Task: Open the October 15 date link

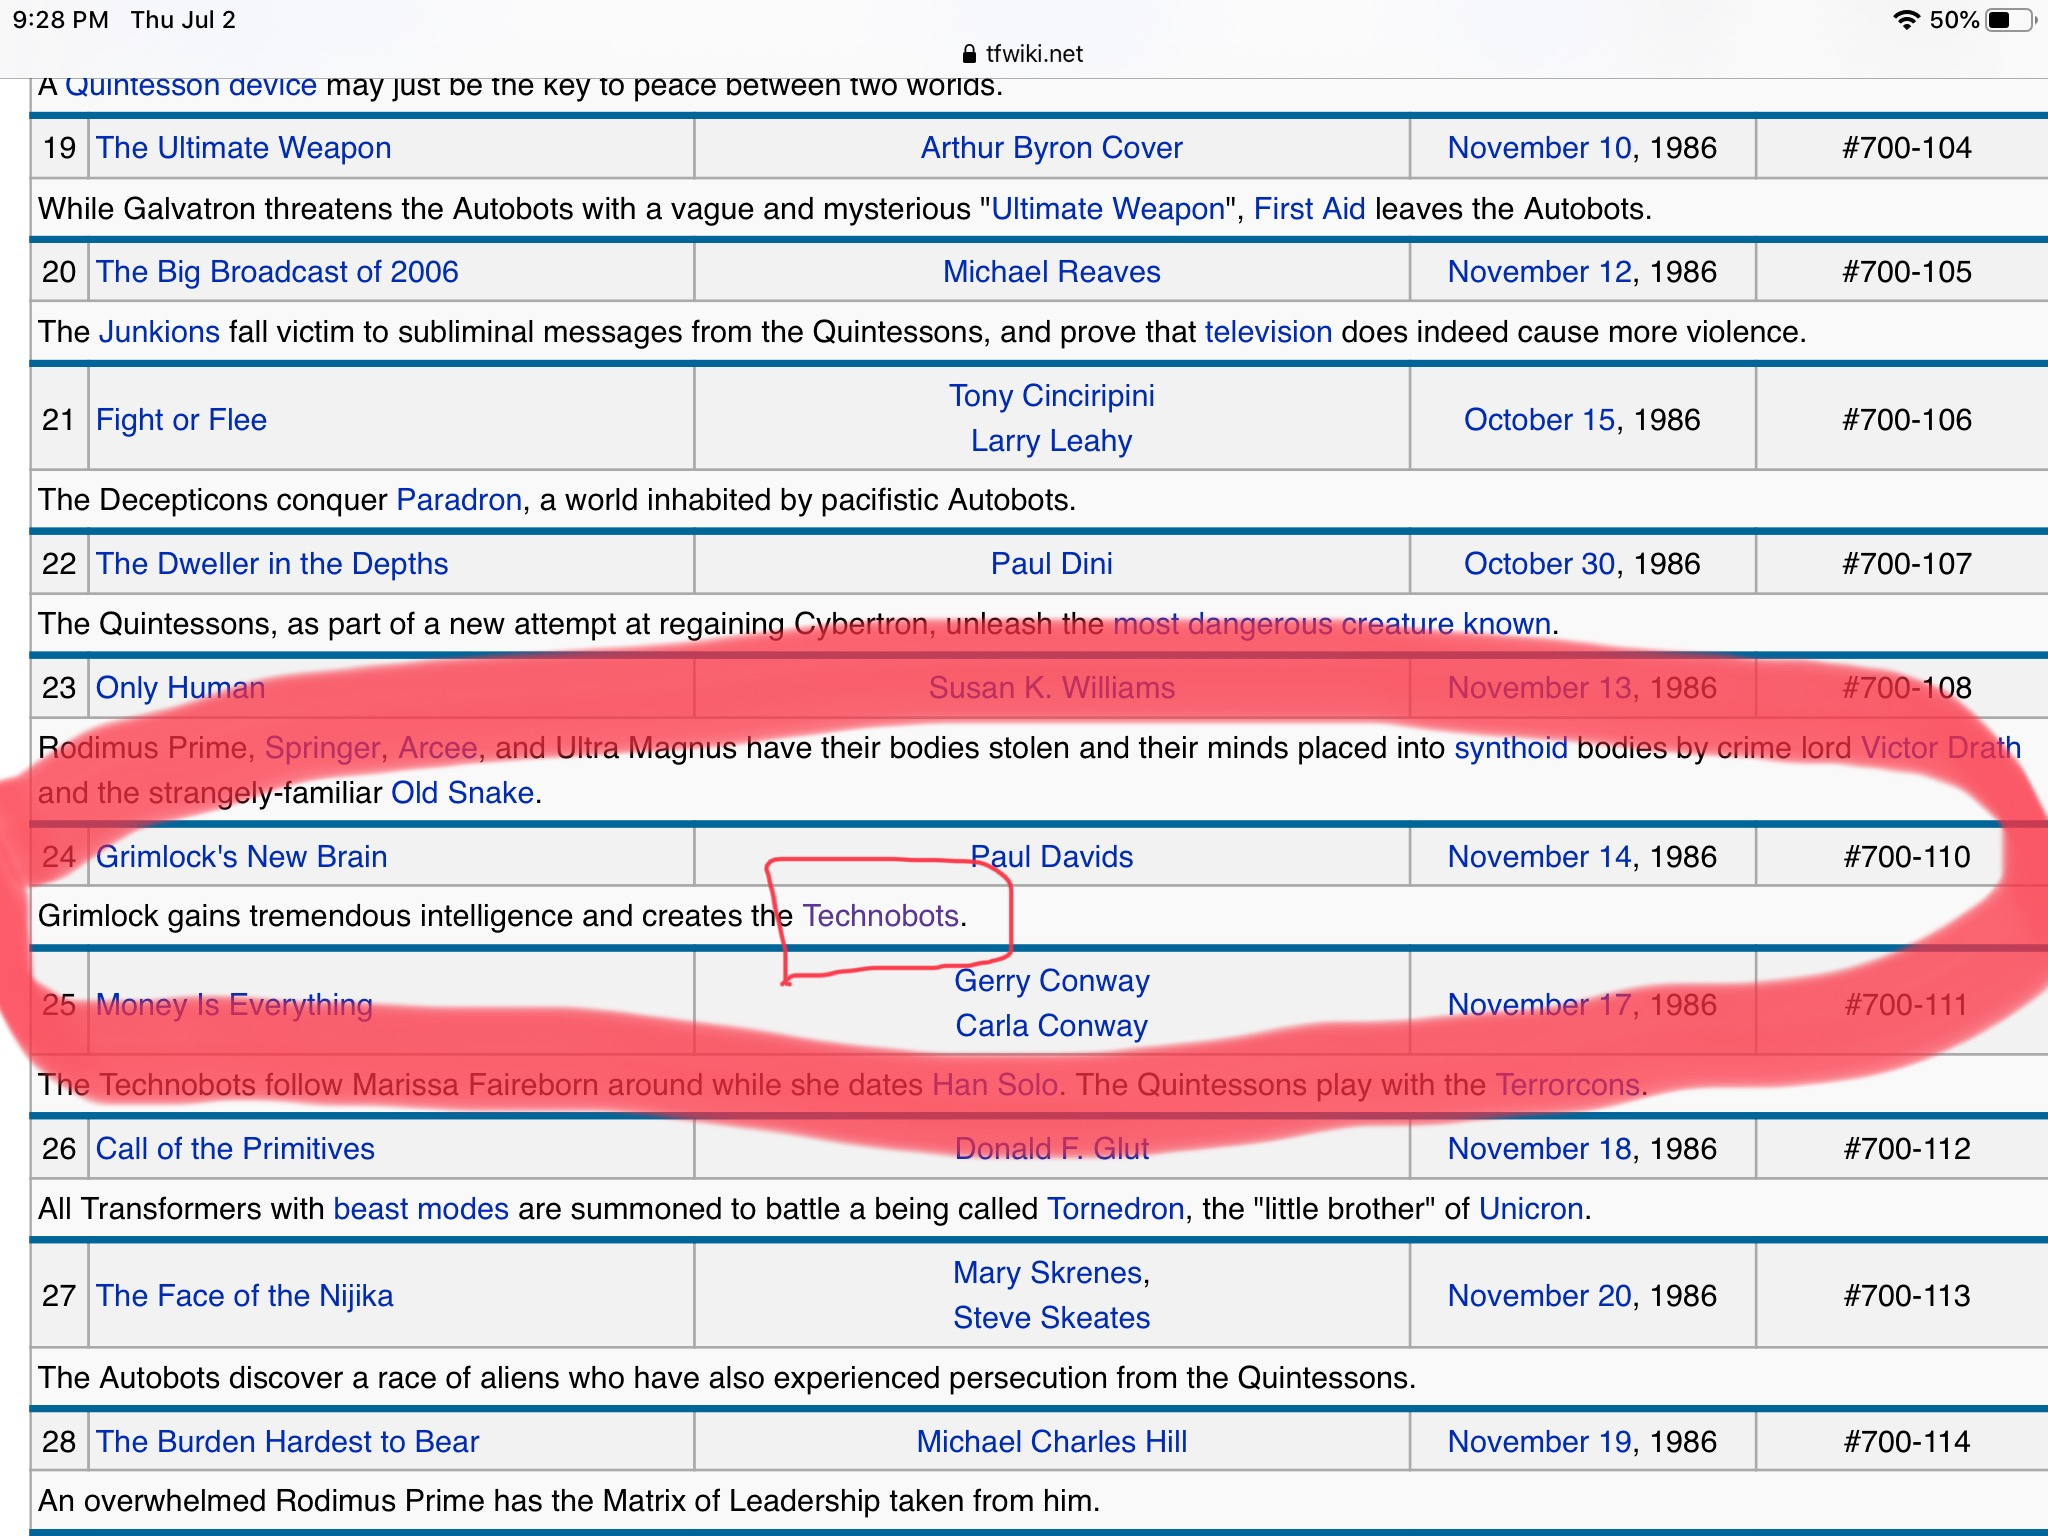Action: [1539, 420]
